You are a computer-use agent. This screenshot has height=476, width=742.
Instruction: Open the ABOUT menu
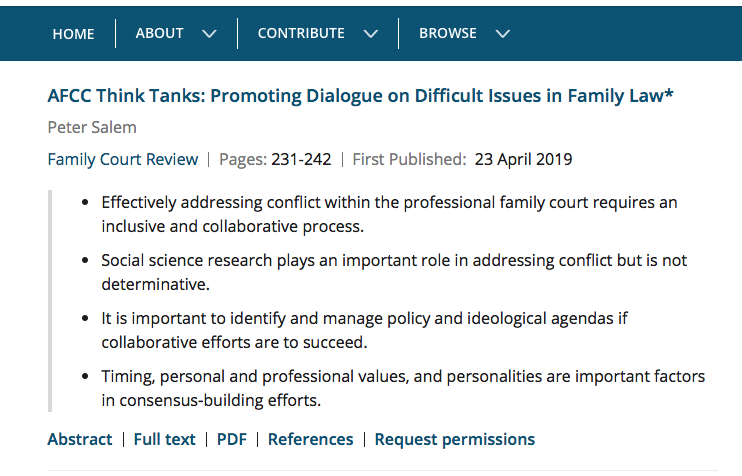160,33
